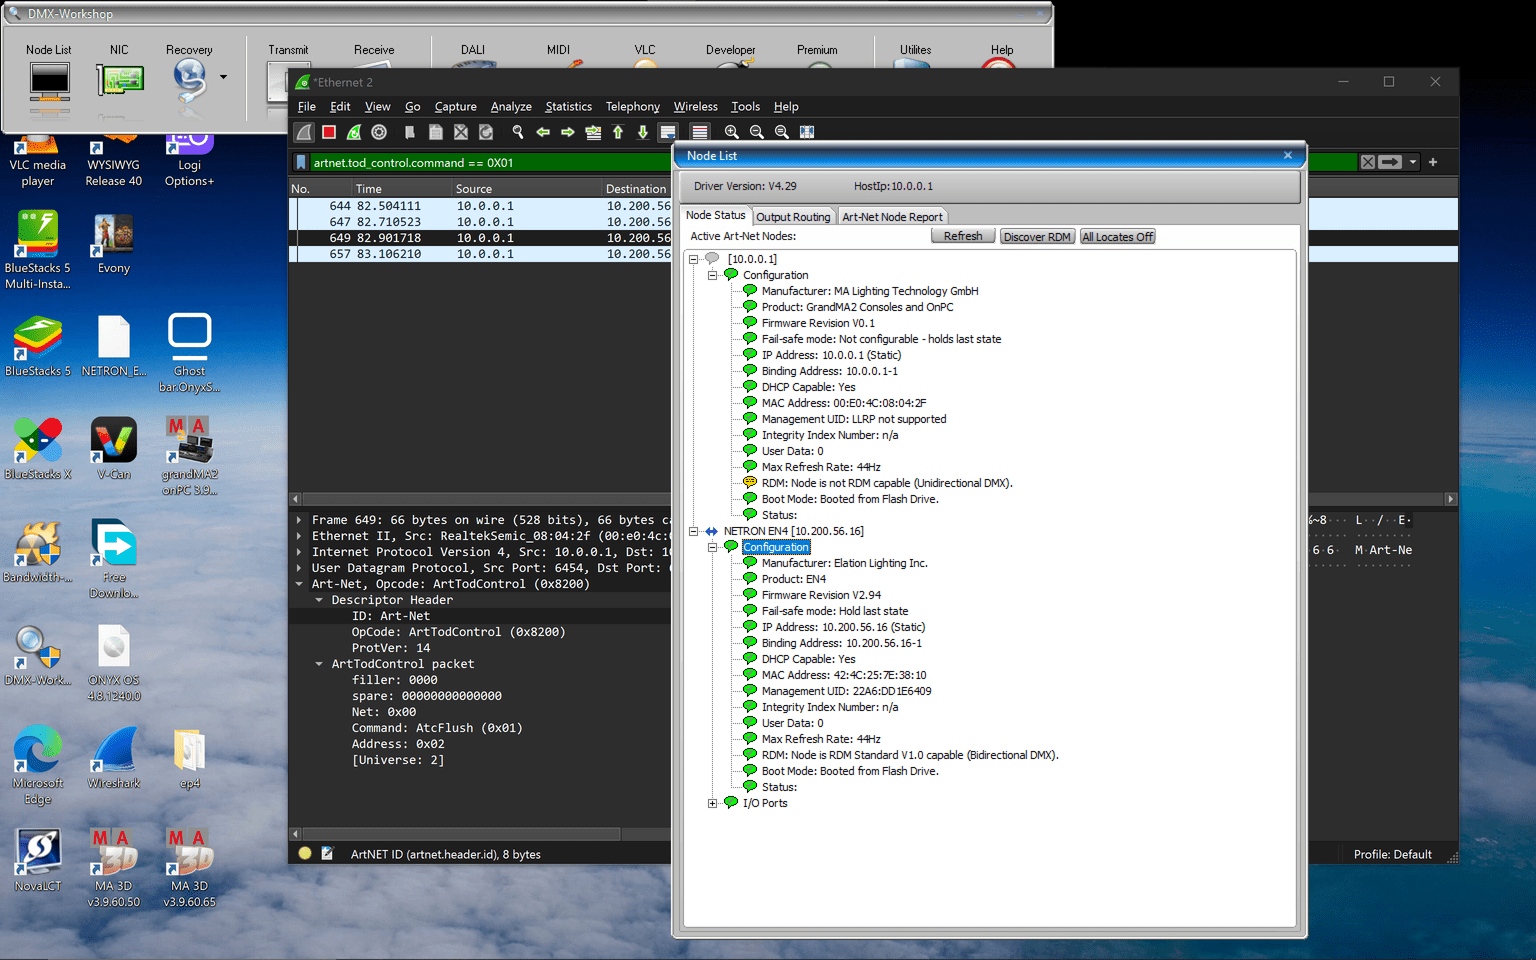
Task: Find a packet with the magnifier icon
Action: pos(518,132)
